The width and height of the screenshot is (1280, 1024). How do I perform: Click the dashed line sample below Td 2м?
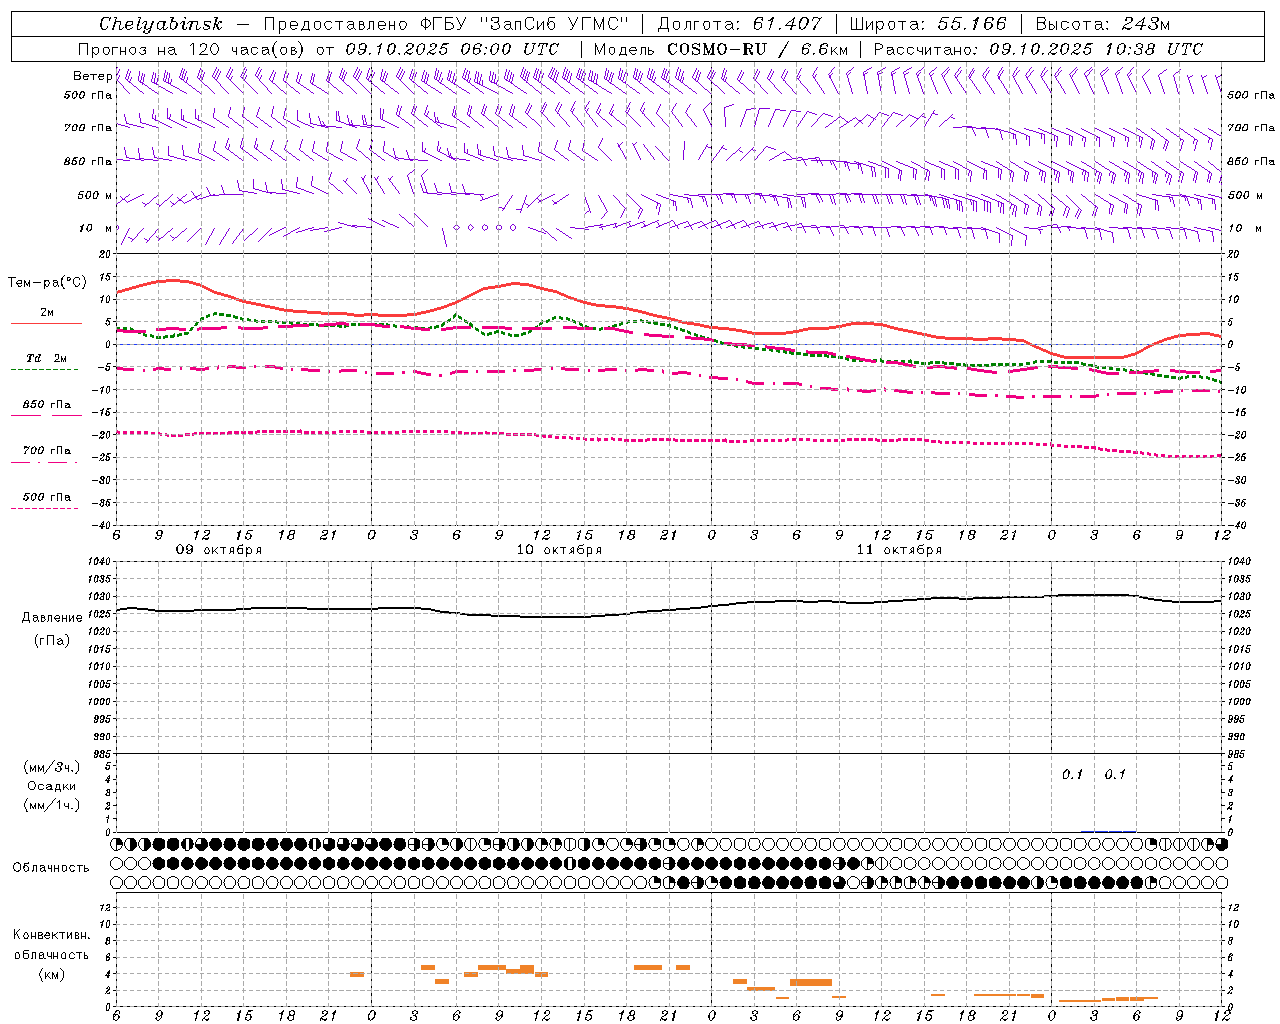click(x=44, y=370)
